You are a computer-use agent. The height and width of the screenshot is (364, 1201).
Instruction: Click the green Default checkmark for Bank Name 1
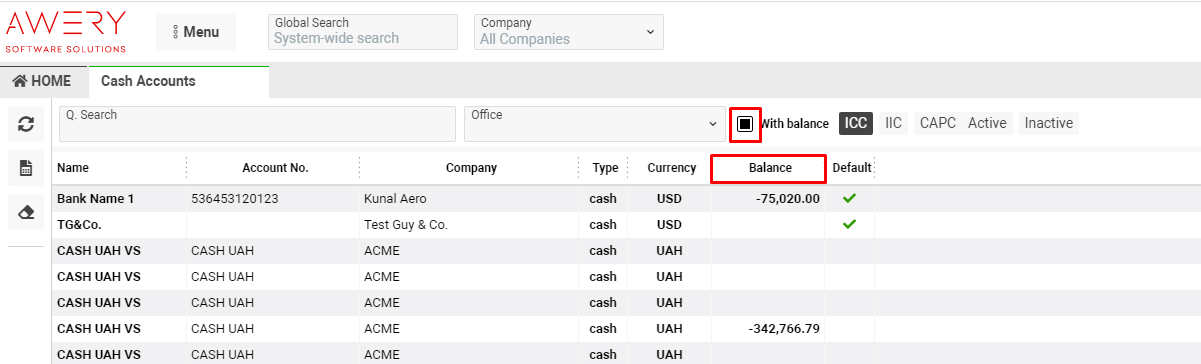point(850,198)
